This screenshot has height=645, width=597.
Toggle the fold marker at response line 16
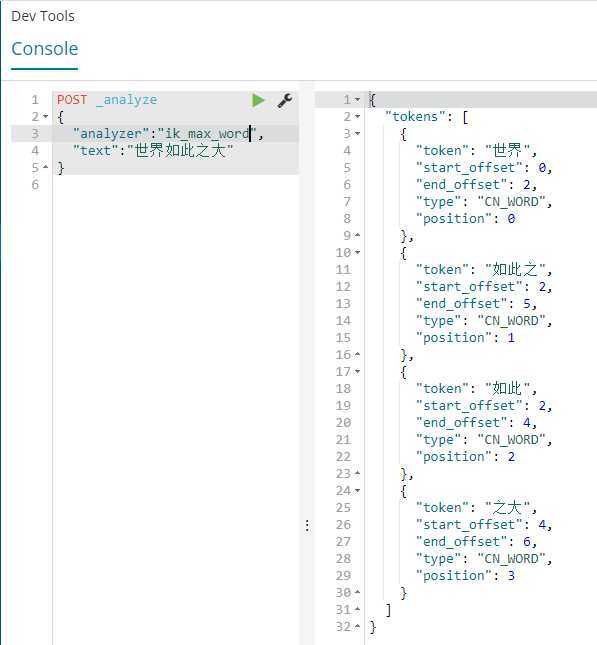[x=357, y=355]
